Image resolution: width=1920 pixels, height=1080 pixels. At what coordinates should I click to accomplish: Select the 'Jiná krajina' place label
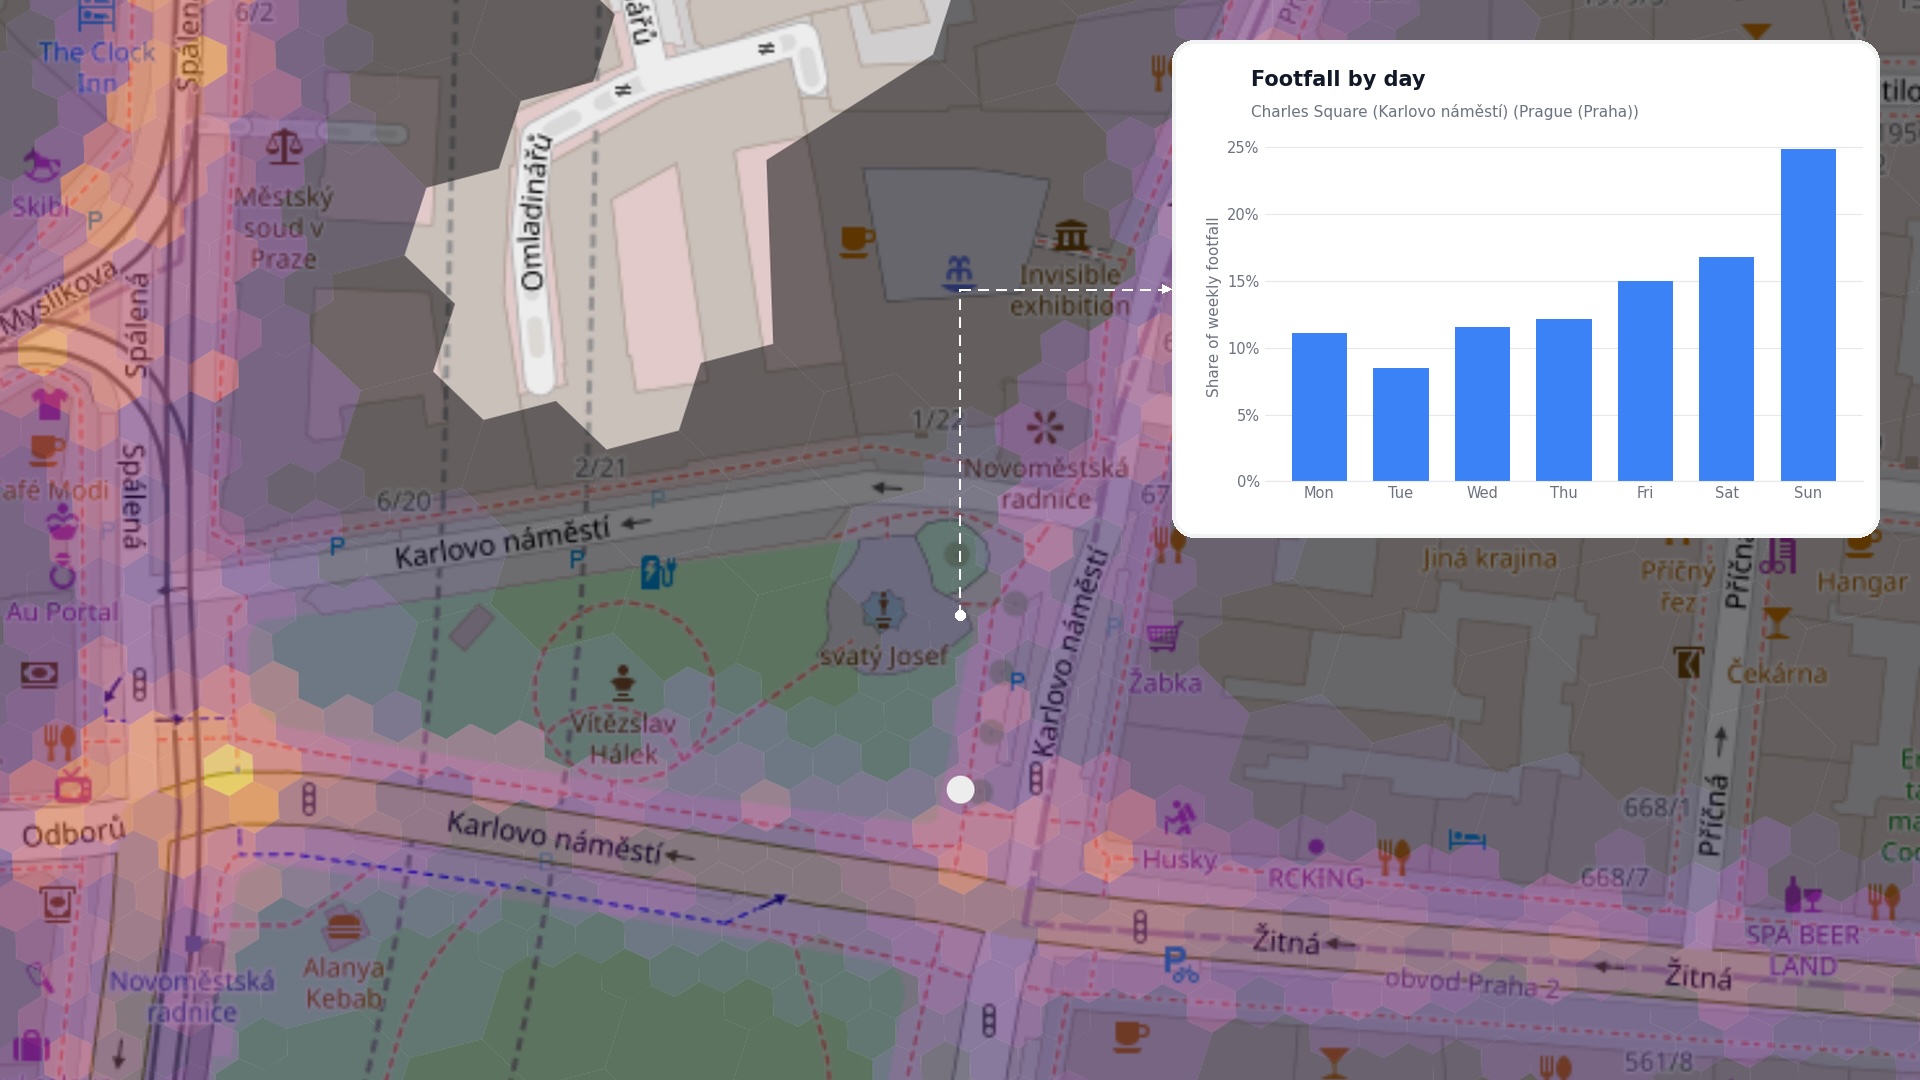click(x=1489, y=558)
